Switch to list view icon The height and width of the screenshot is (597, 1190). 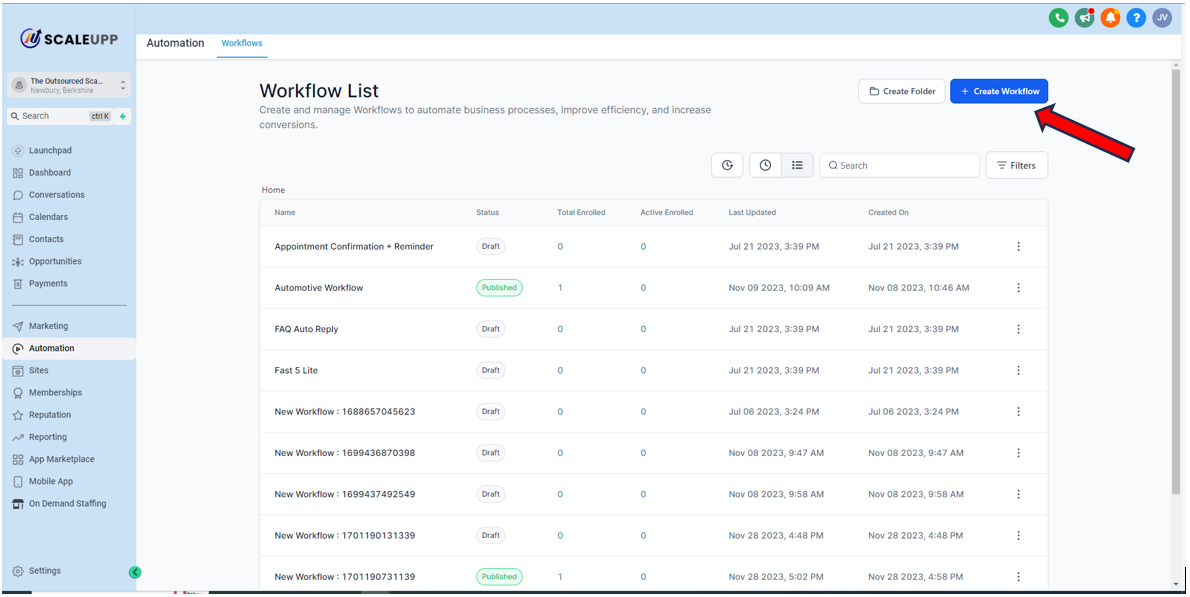coord(797,165)
